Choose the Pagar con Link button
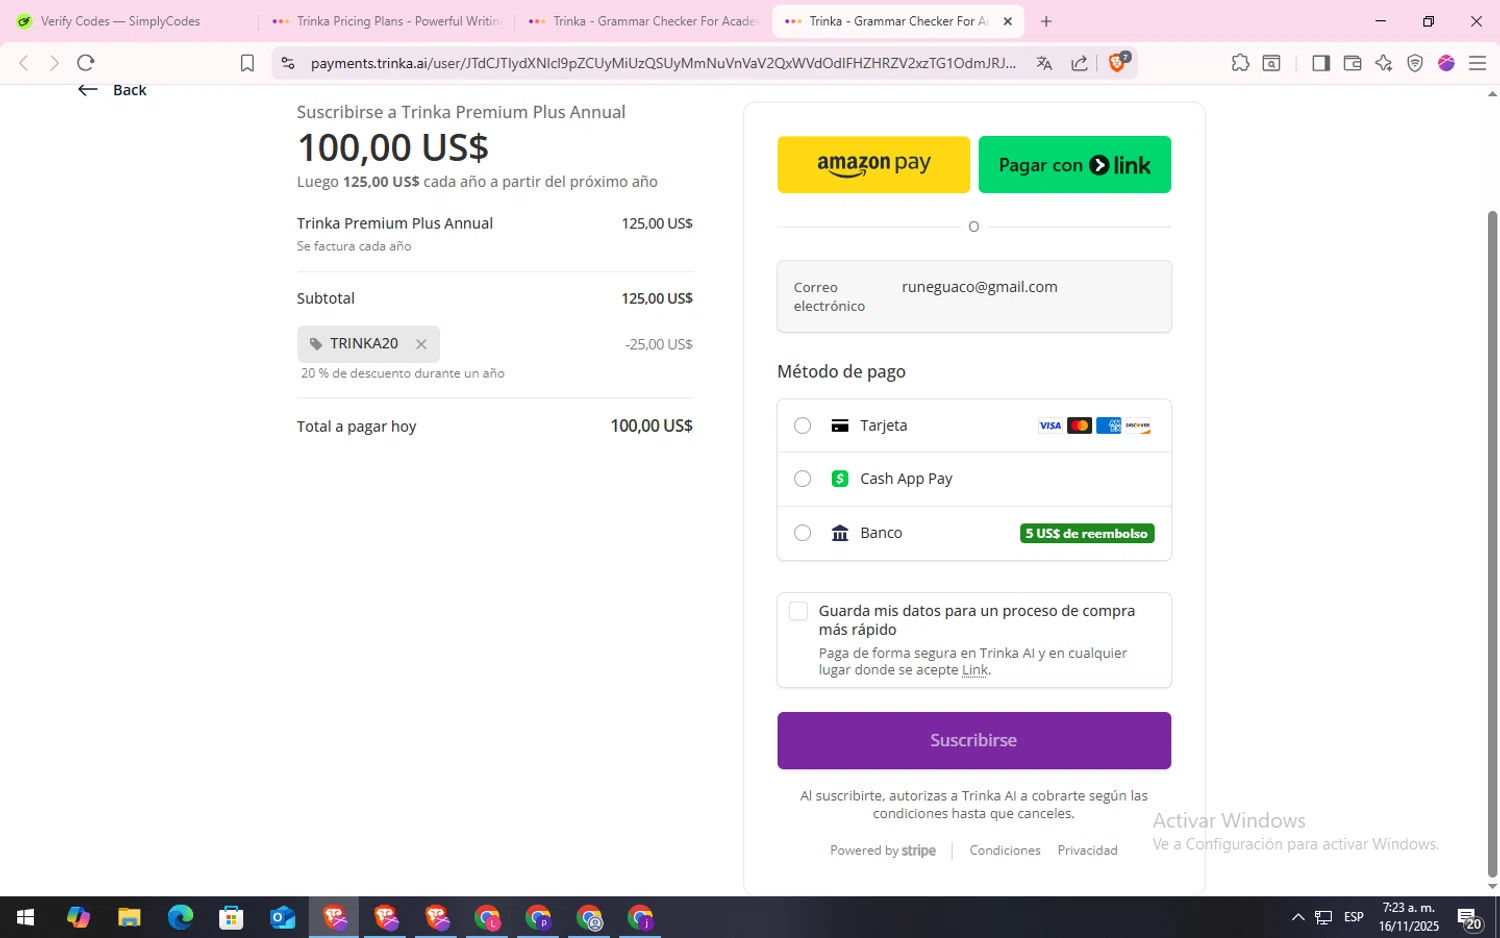This screenshot has height=938, width=1500. click(1074, 164)
